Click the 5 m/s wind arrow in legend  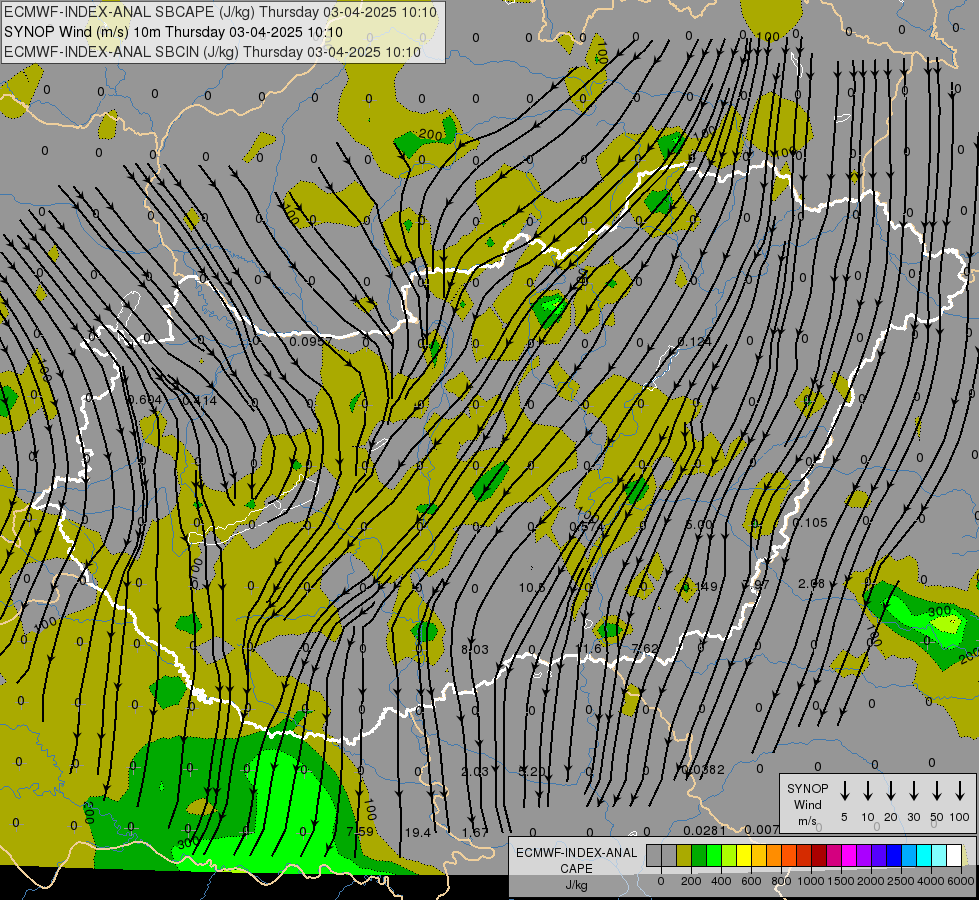pos(844,791)
